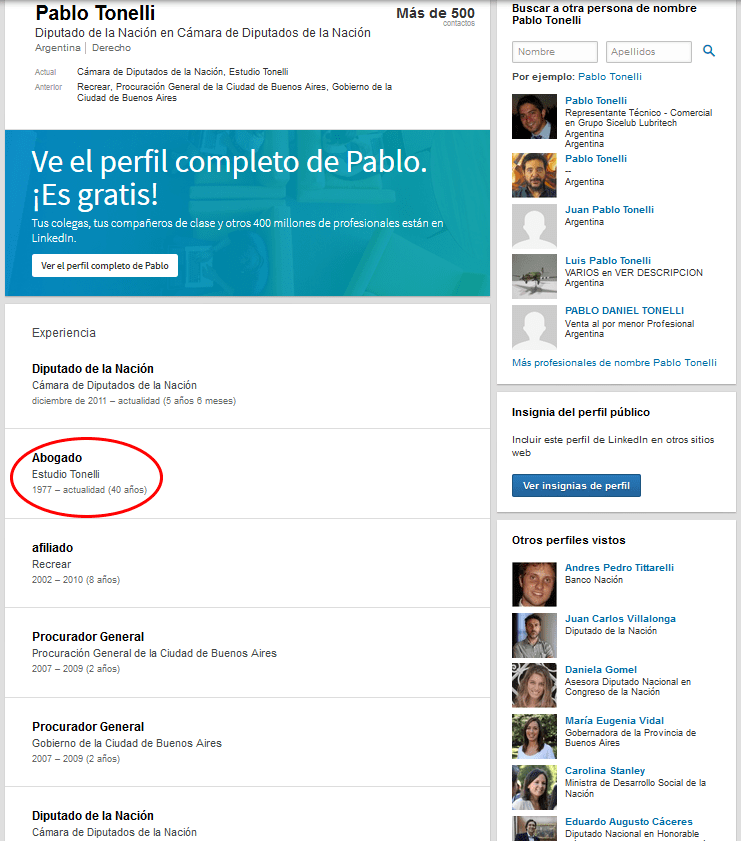The height and width of the screenshot is (841, 741).
Task: Click the example 'Pablo Tonelli' link
Action: coord(610,77)
